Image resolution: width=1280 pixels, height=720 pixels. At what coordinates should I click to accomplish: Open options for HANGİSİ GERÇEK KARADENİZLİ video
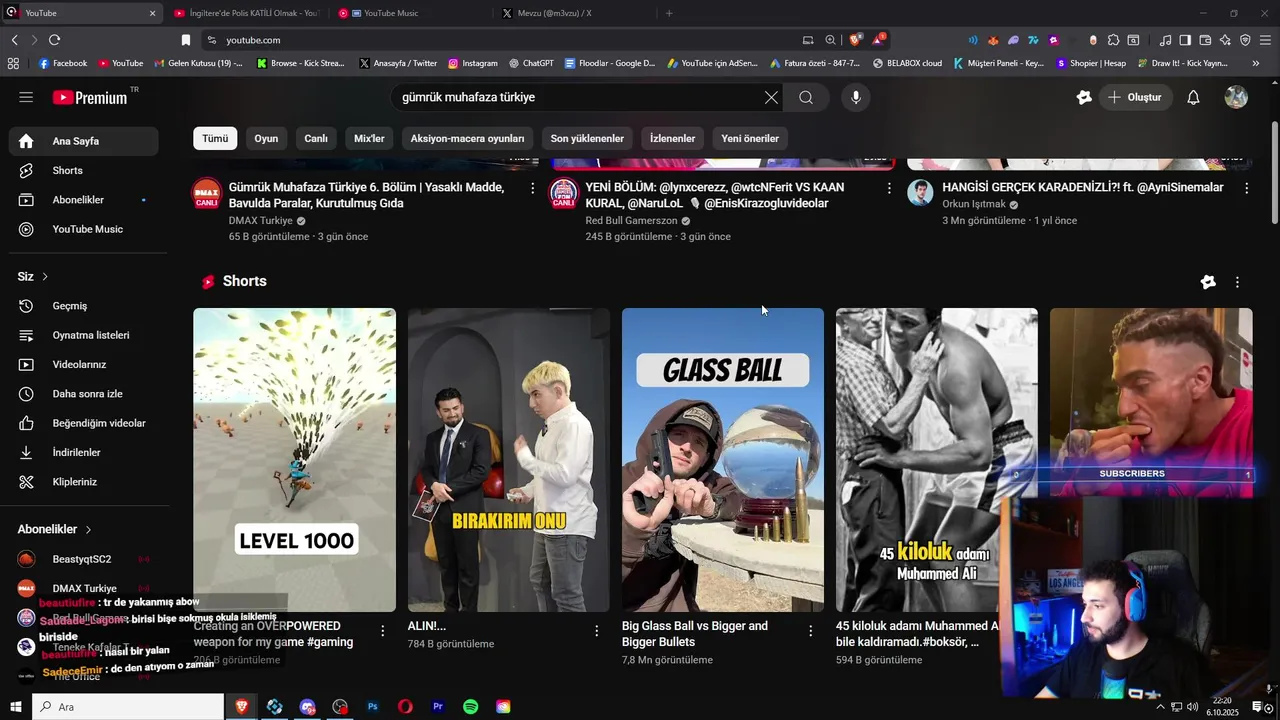tap(1246, 188)
